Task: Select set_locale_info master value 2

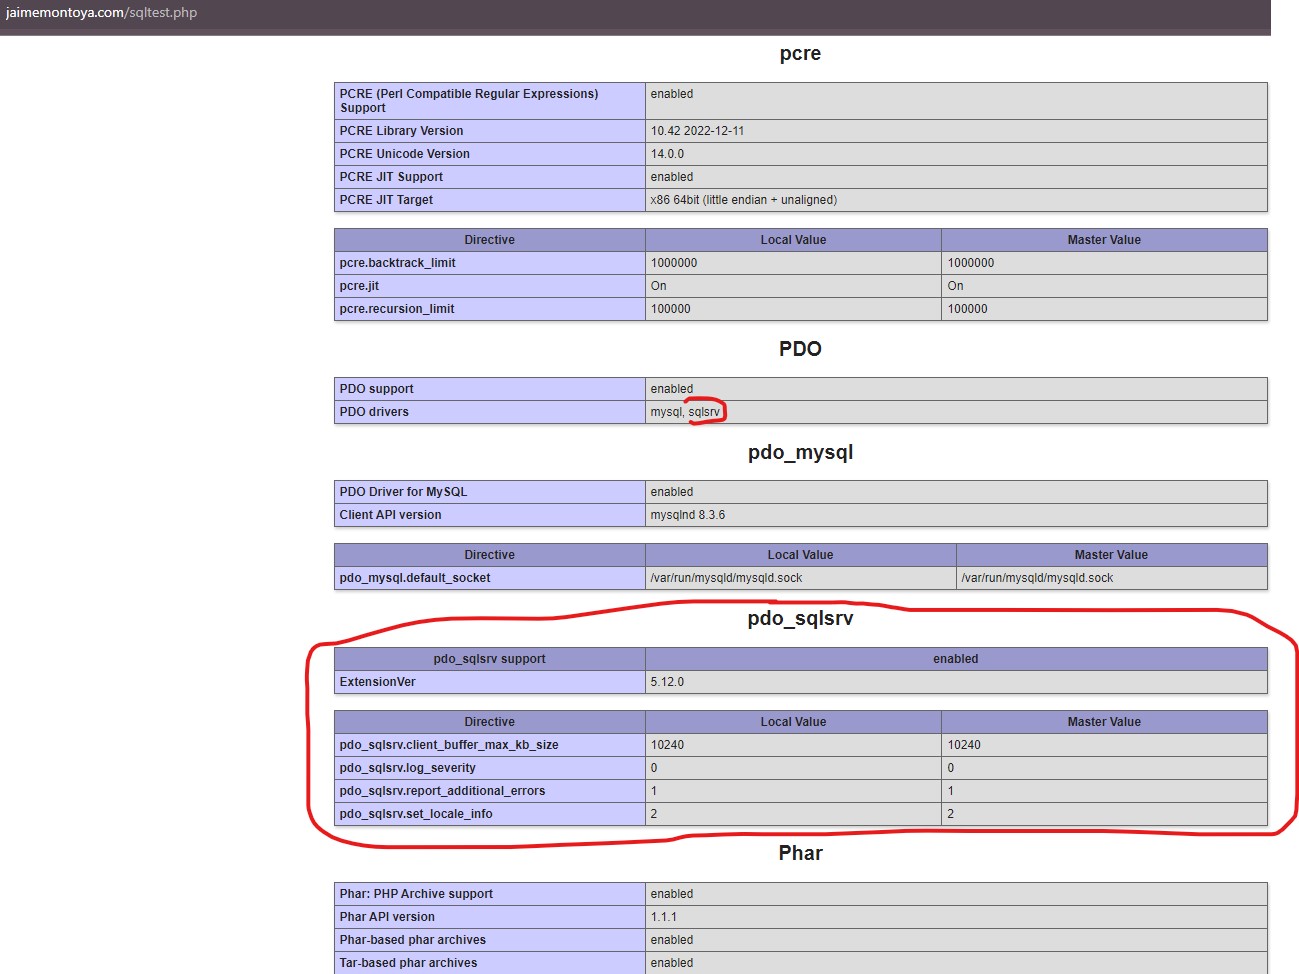Action: (950, 814)
